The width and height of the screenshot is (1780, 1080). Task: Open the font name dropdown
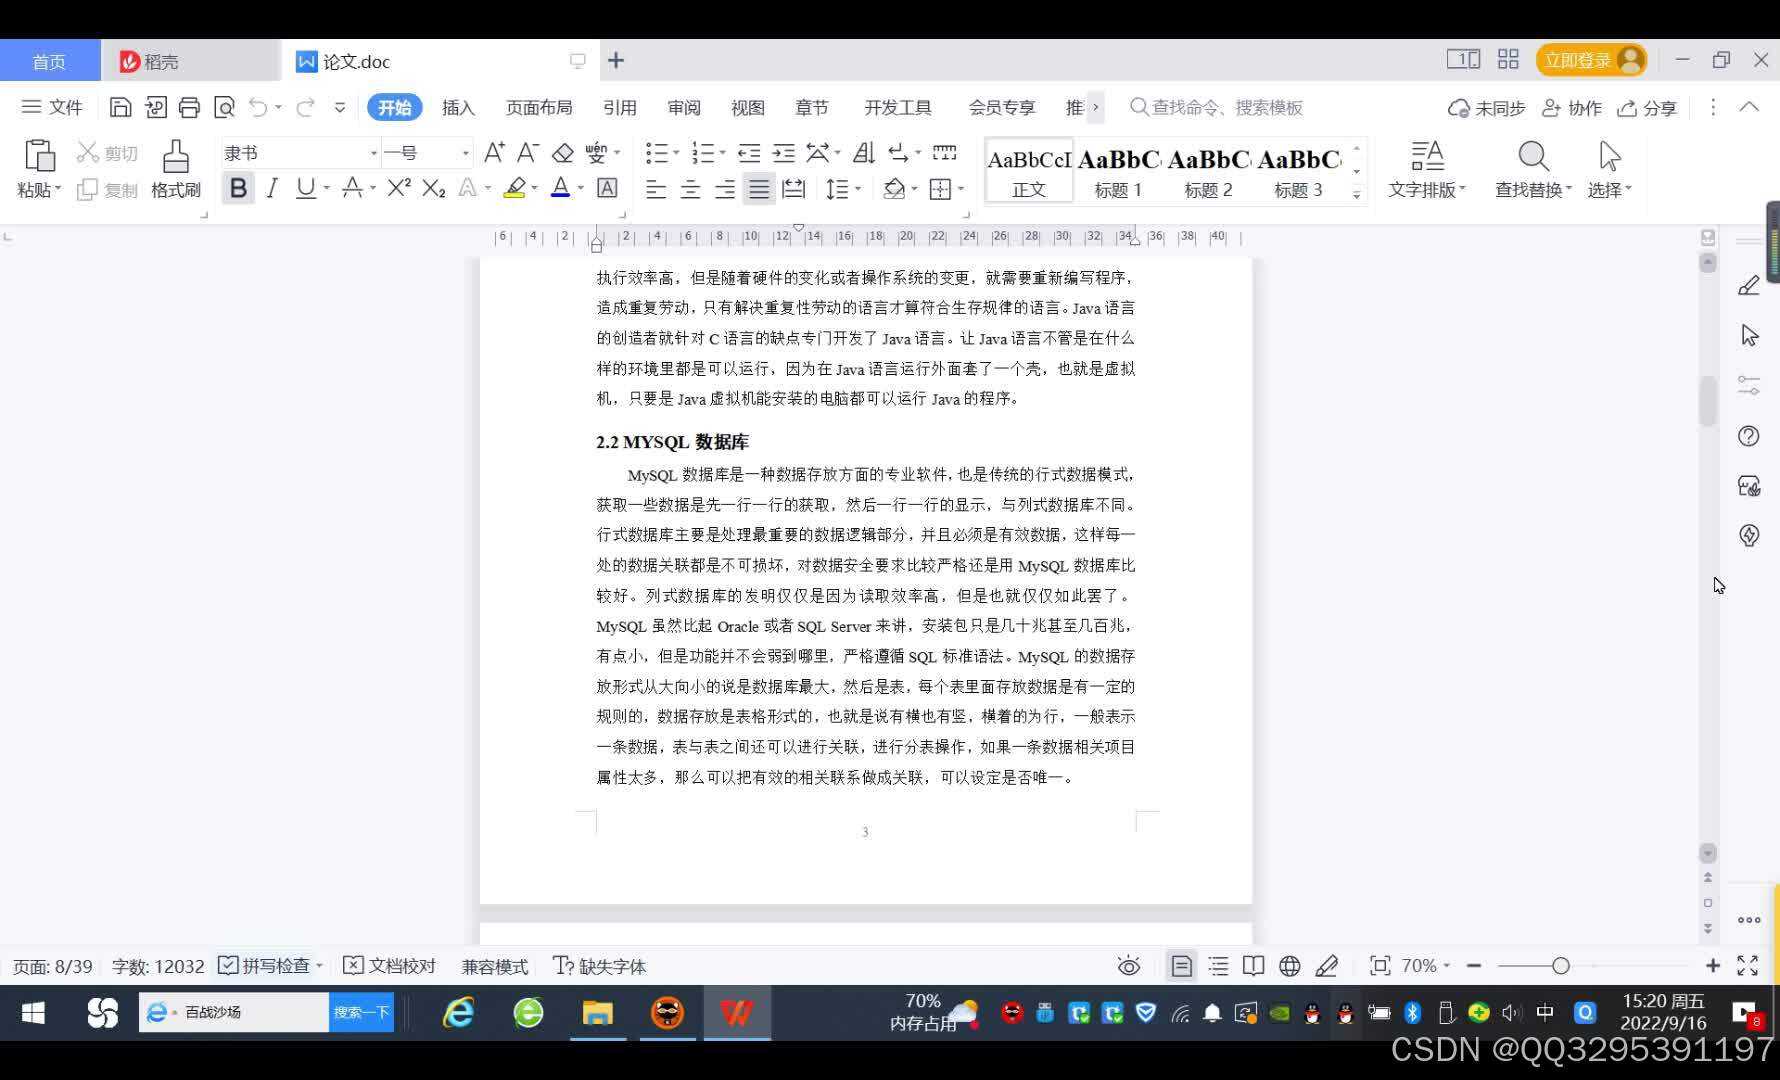pos(373,153)
